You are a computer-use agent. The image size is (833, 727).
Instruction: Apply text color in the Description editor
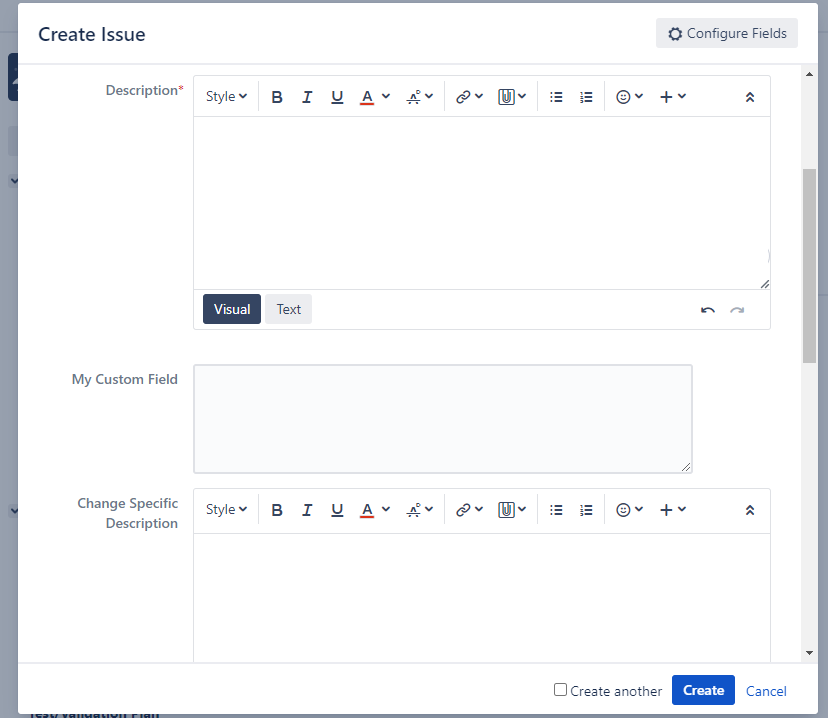367,97
